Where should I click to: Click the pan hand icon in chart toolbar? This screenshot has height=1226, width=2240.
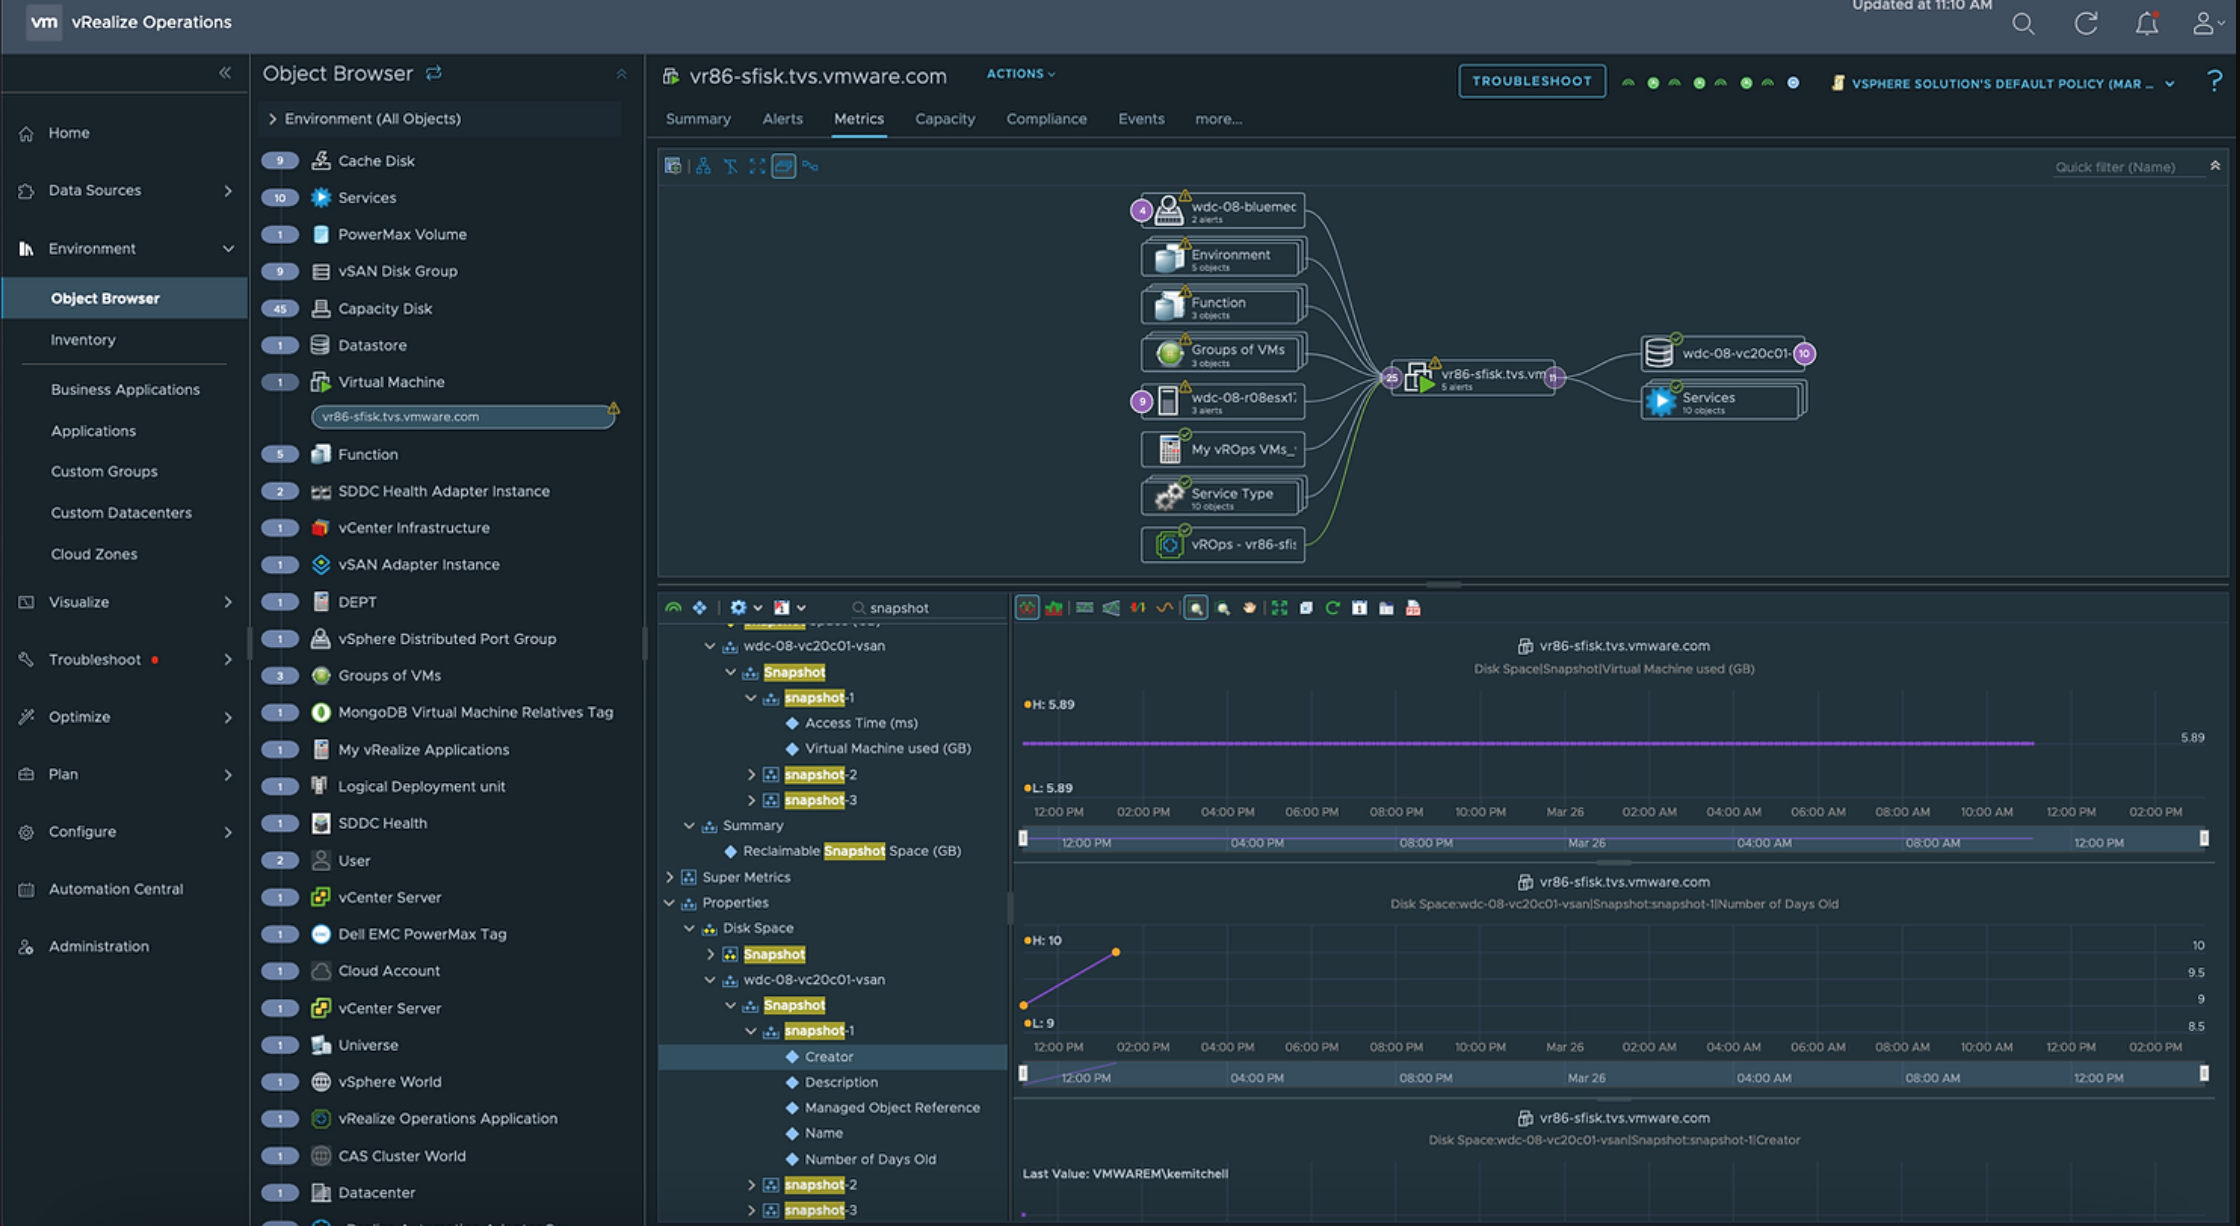tap(1250, 608)
